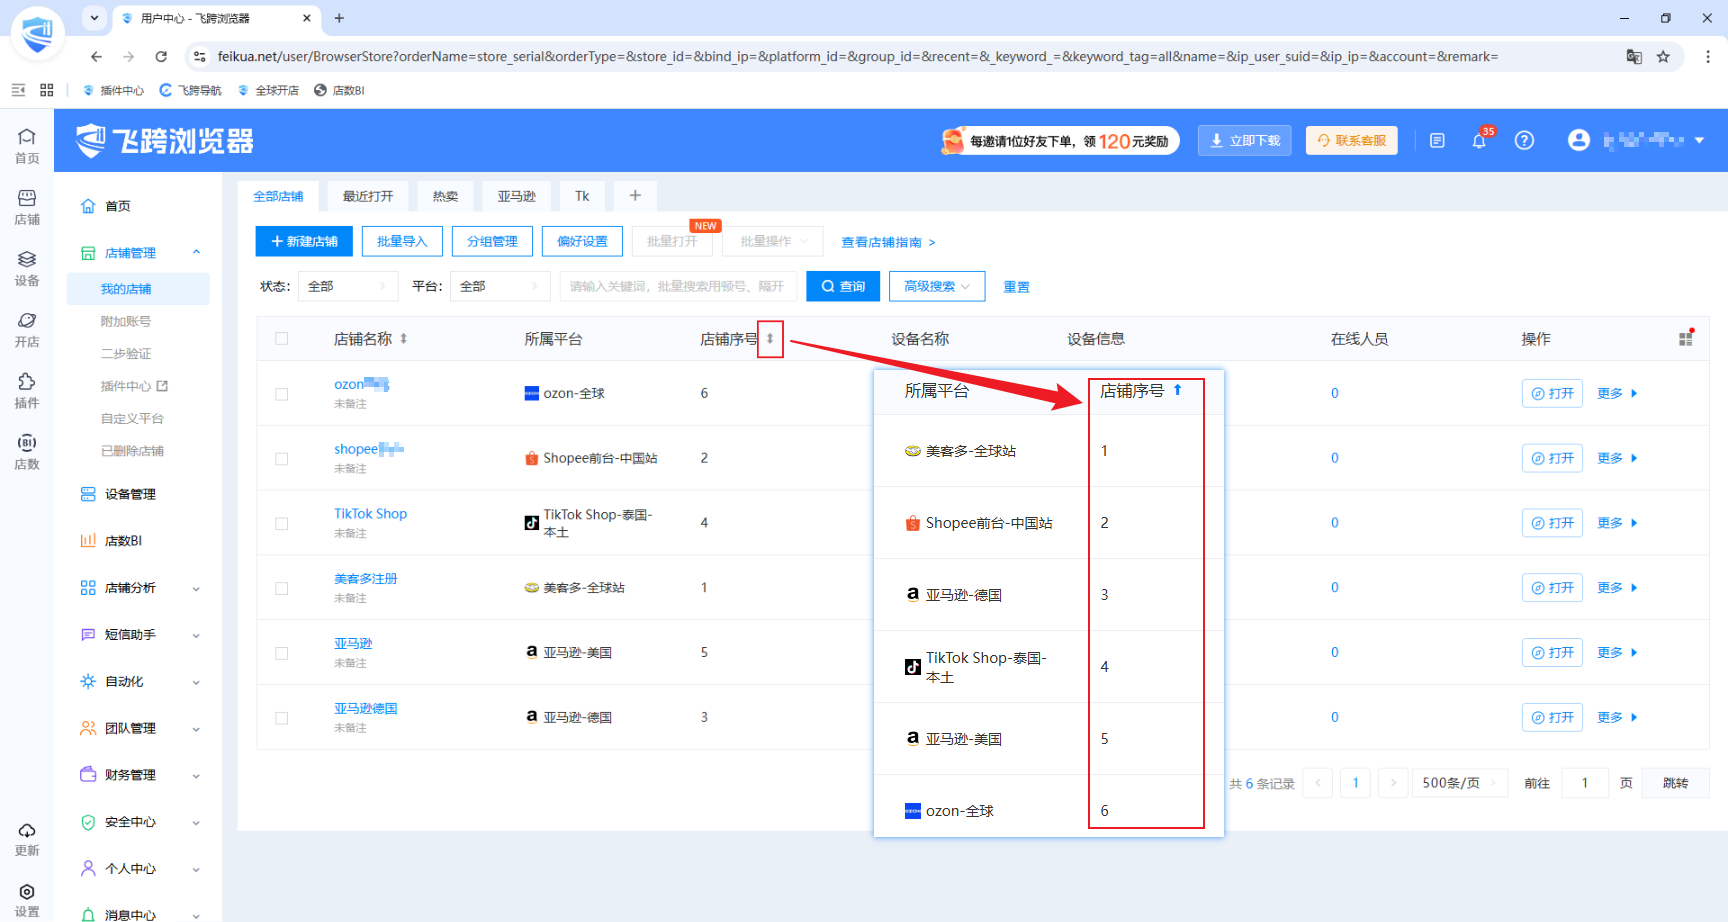Click the 分组管理 button
The width and height of the screenshot is (1728, 922).
pos(492,241)
